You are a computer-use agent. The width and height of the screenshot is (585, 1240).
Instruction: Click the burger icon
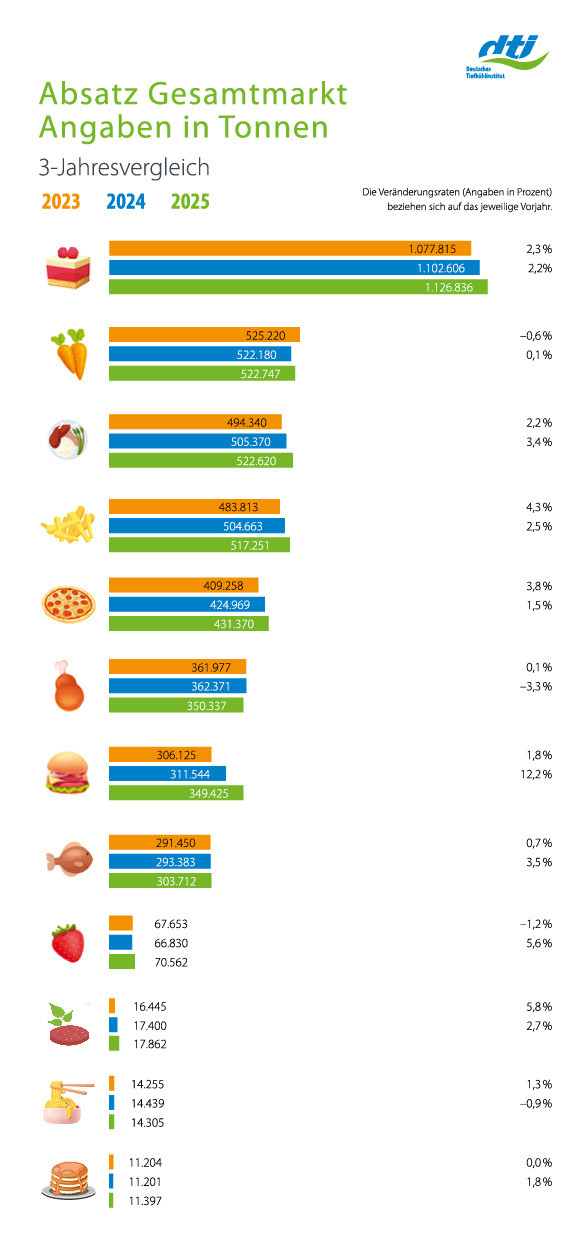(68, 774)
